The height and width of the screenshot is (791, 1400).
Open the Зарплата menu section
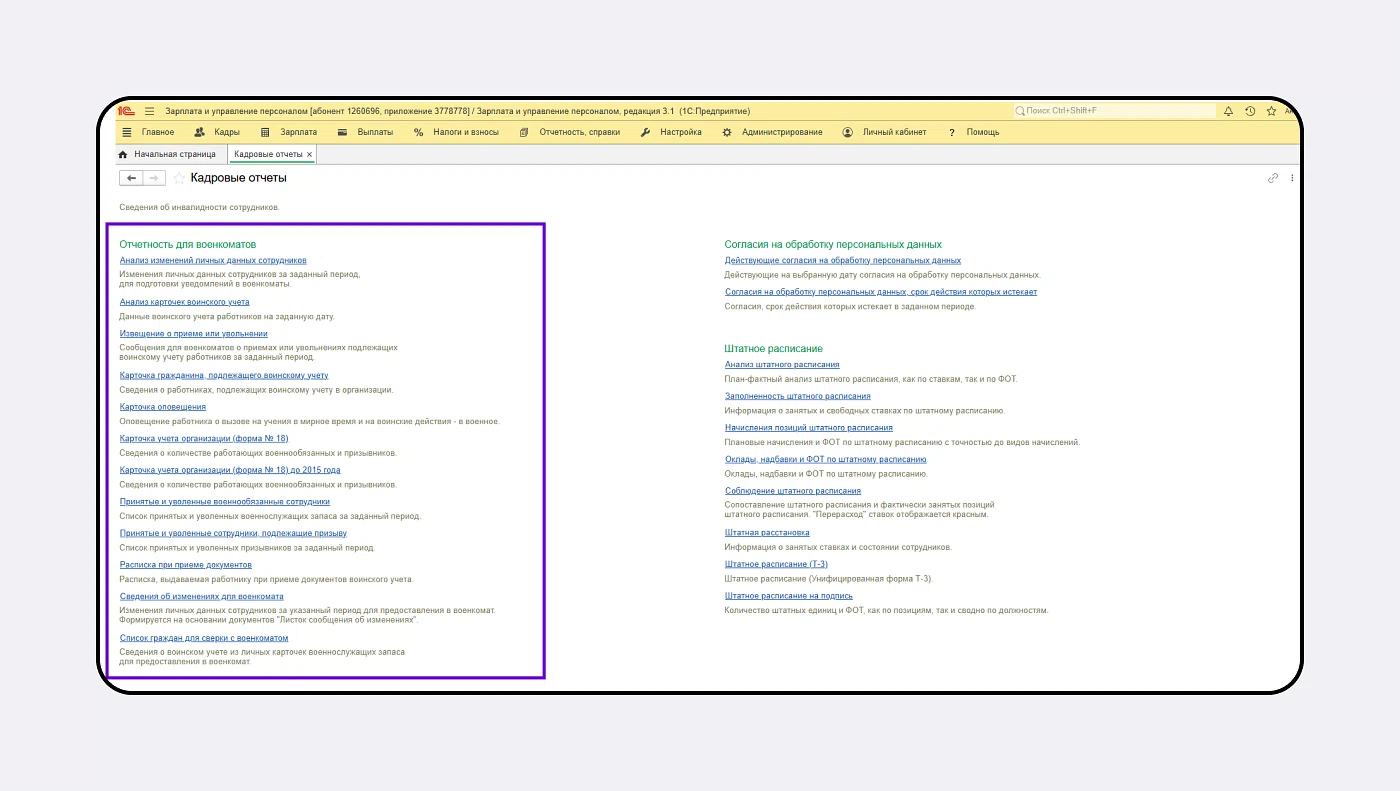point(298,132)
